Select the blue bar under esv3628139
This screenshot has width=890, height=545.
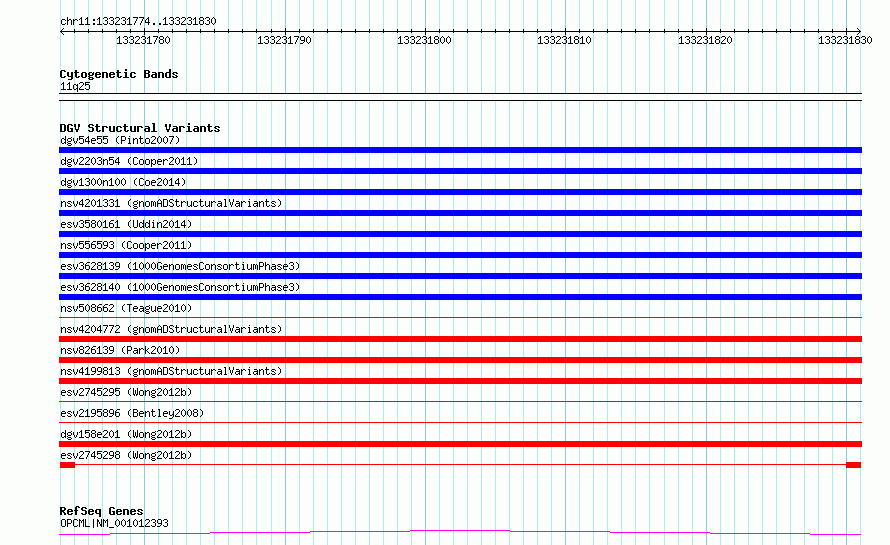coord(460,276)
